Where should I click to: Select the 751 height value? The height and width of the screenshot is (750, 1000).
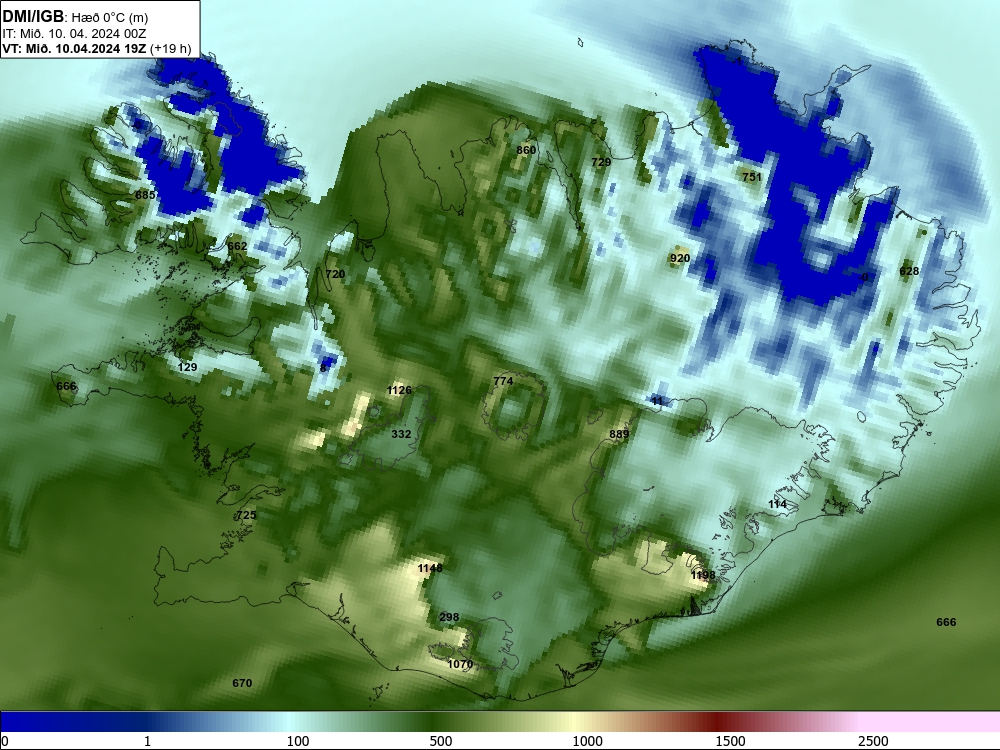click(752, 177)
